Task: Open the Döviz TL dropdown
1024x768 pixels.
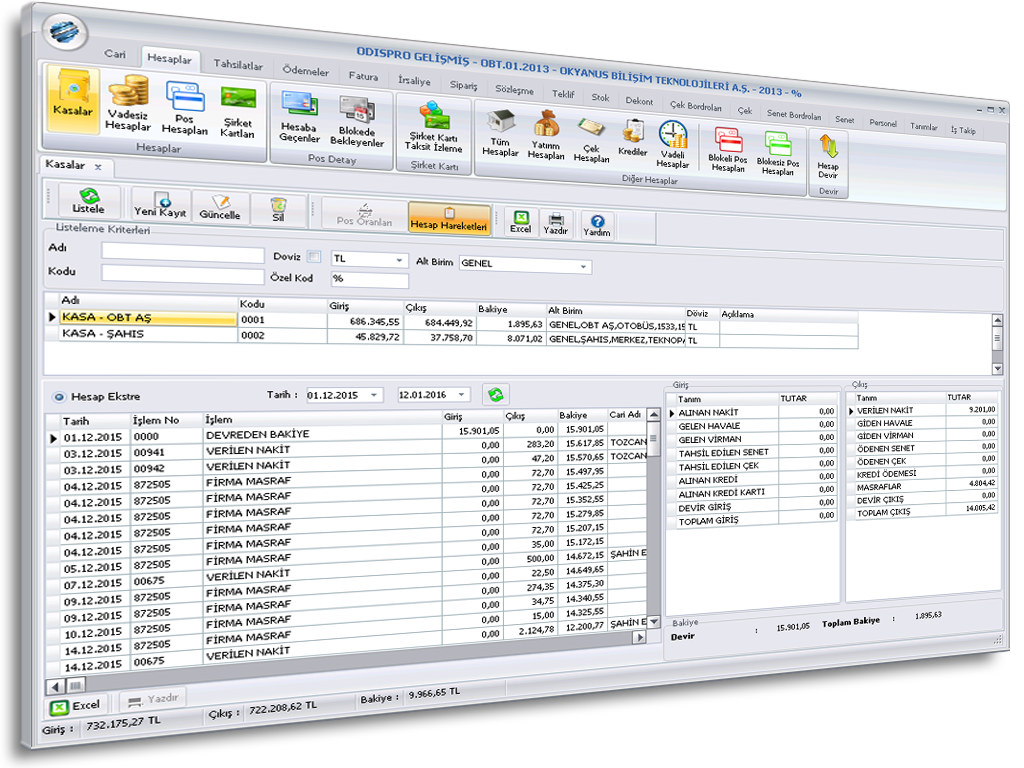Action: point(399,260)
